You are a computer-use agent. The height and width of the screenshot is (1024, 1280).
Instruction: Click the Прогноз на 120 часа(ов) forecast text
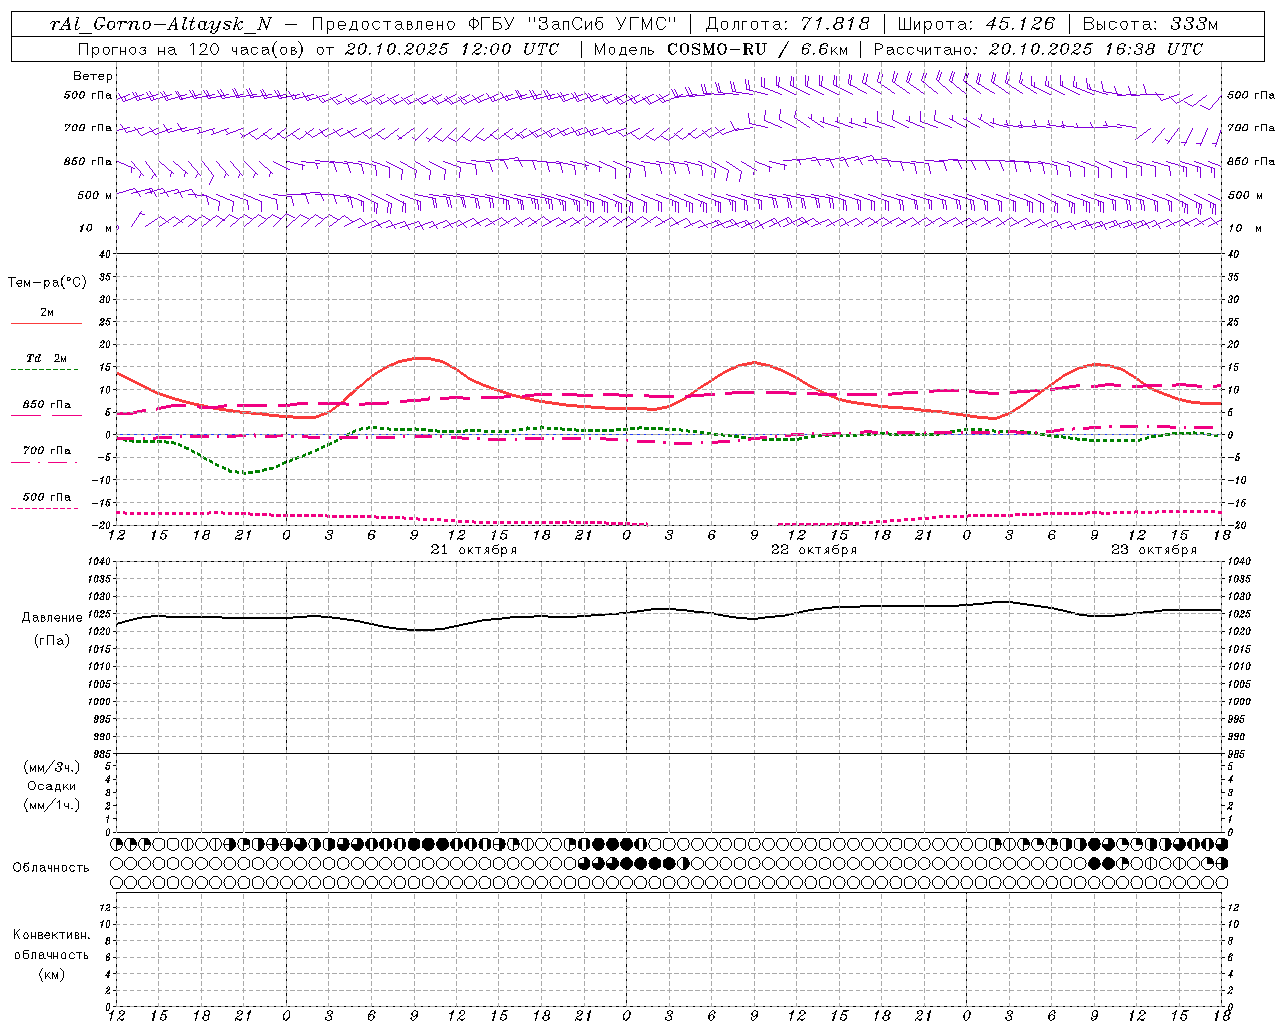[192, 49]
